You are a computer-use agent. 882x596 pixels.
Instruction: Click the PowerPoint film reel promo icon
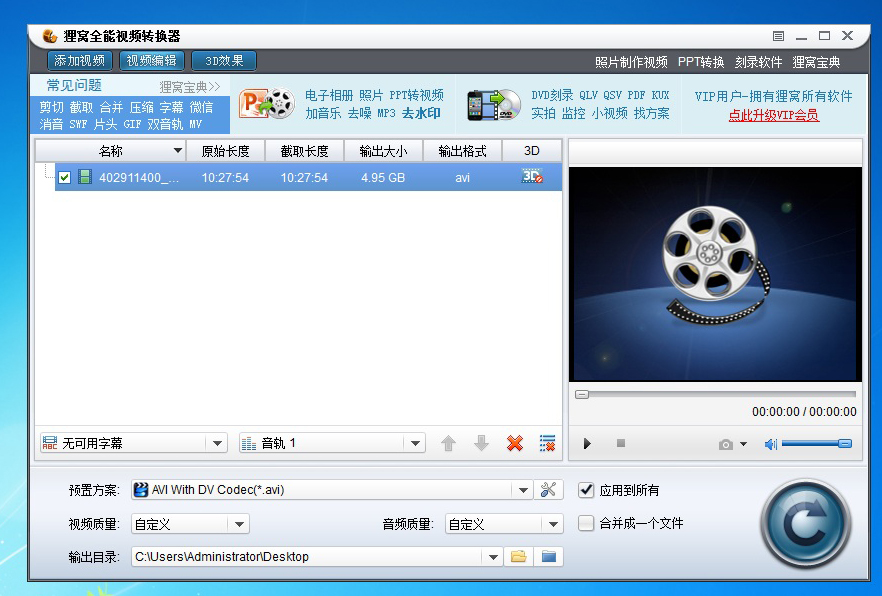point(267,104)
